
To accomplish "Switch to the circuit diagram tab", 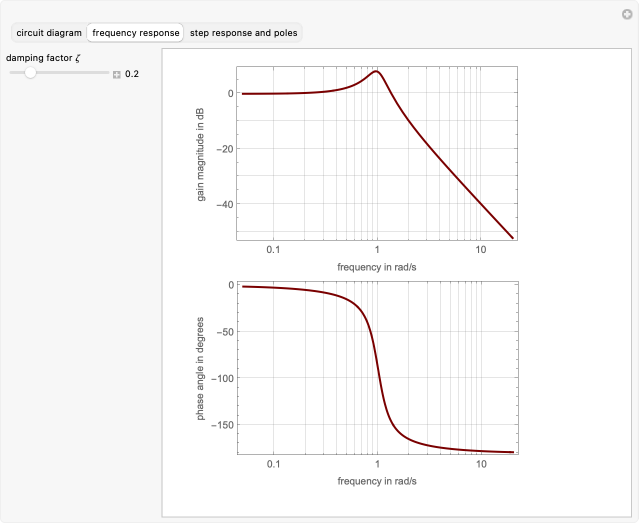I will [x=49, y=33].
